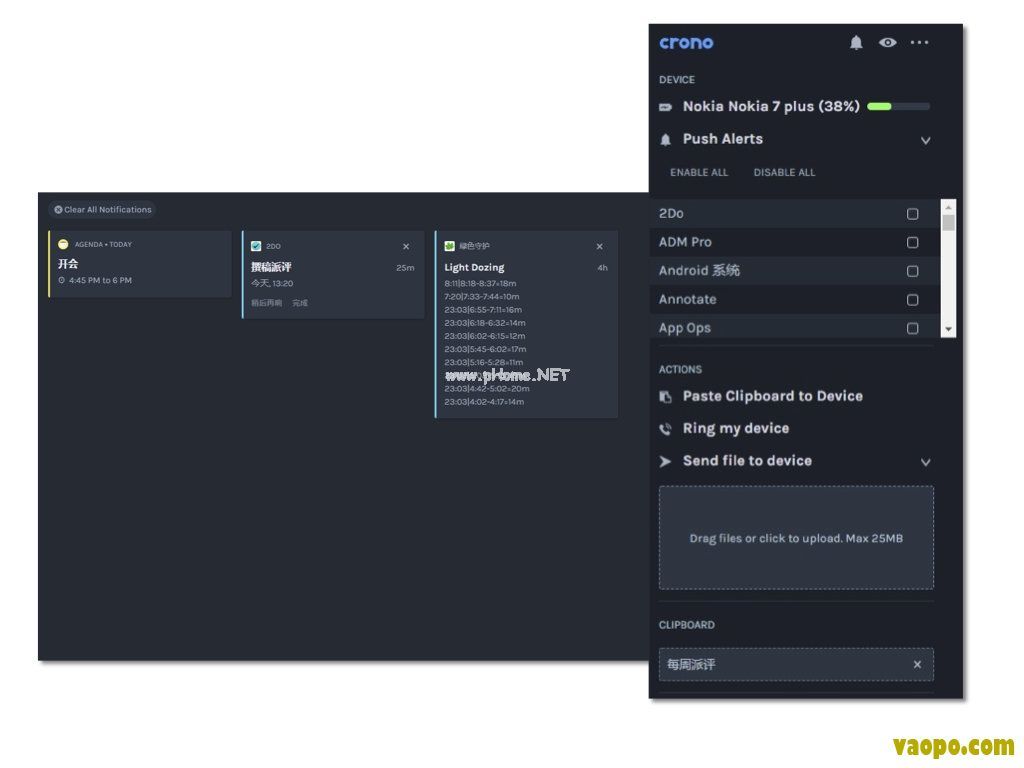Click the Nokia 7 plus battery bar

click(899, 106)
